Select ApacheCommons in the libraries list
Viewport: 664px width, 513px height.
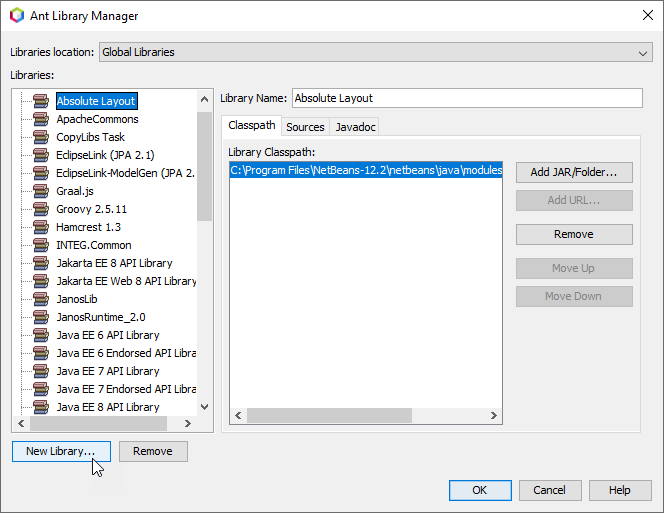(x=97, y=119)
